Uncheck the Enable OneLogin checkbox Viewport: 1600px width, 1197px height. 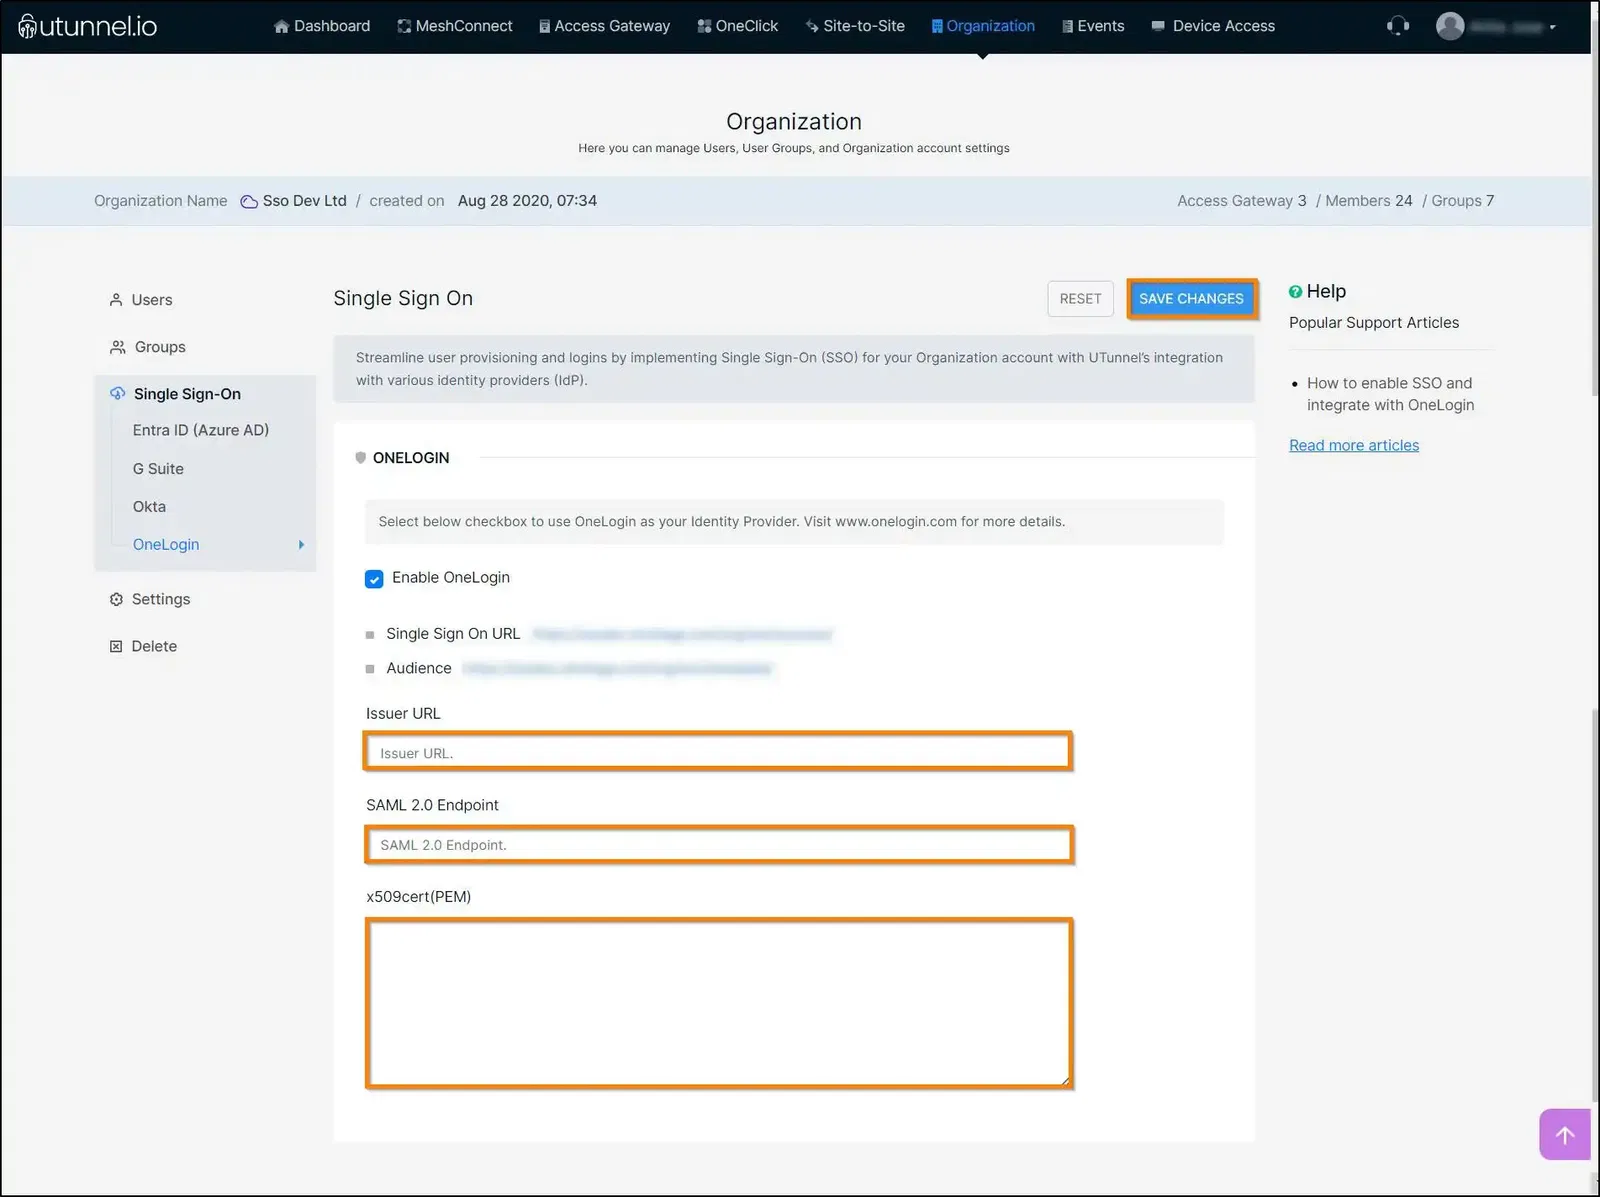[x=374, y=579]
